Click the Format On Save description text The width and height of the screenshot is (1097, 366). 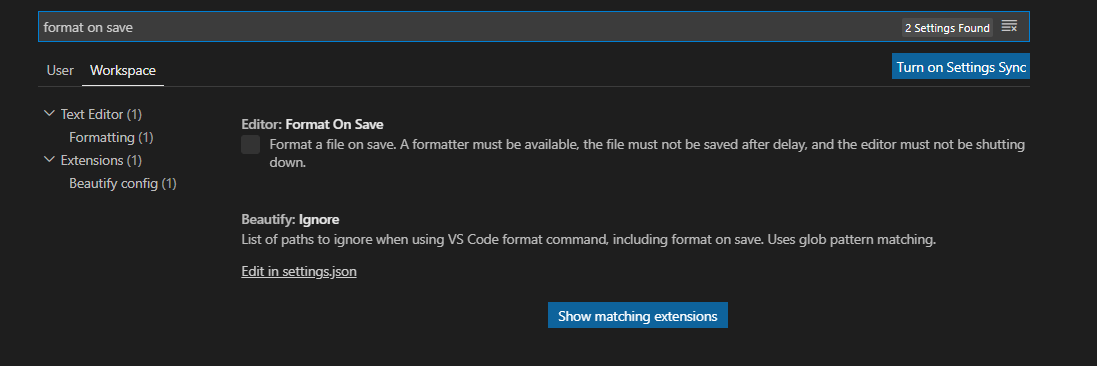(x=647, y=153)
